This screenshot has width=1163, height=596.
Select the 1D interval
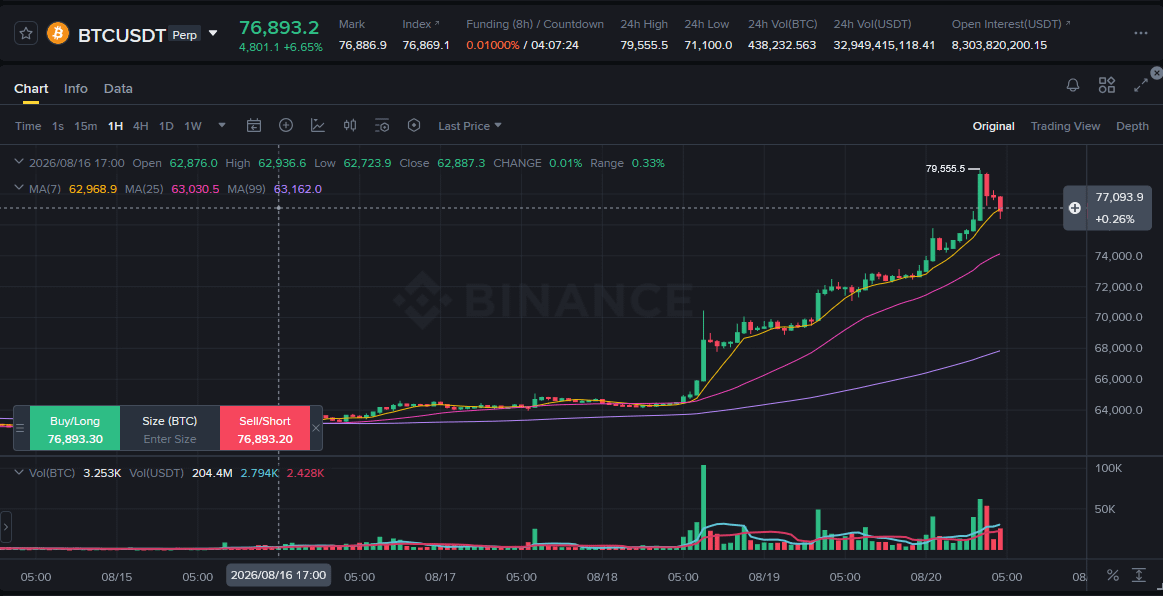coord(166,126)
